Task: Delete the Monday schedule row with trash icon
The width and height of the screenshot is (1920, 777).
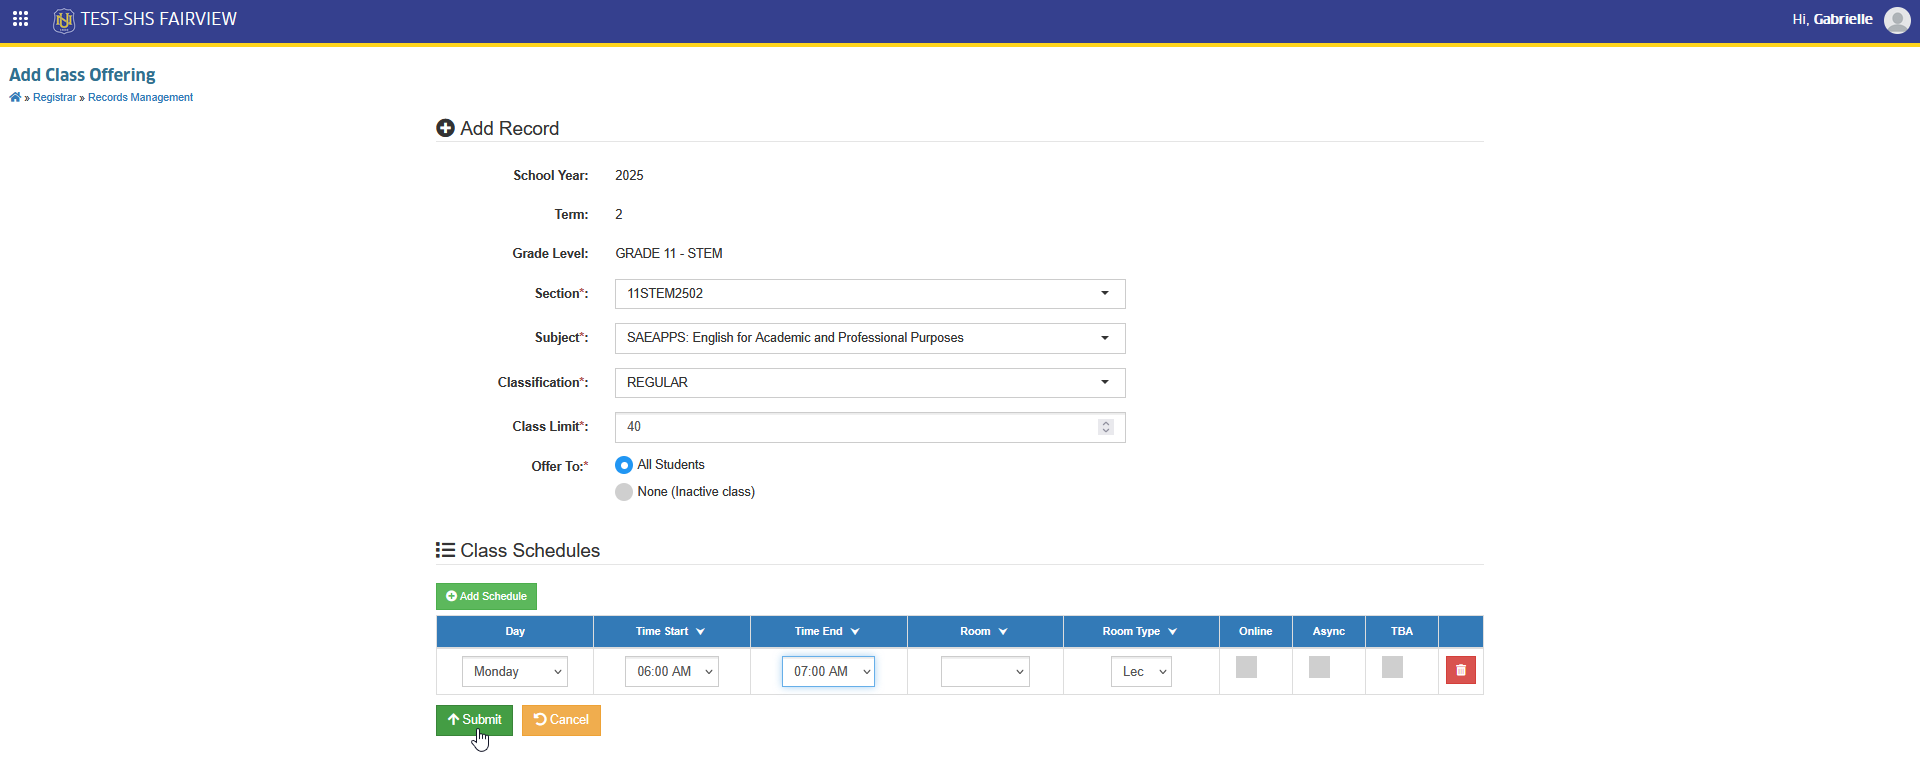Action: point(1460,670)
